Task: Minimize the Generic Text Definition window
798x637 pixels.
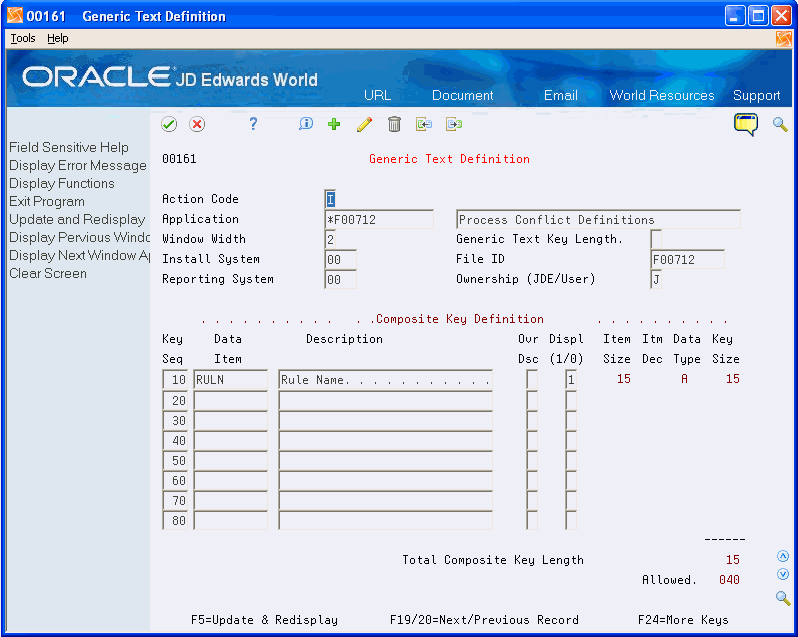Action: (734, 16)
